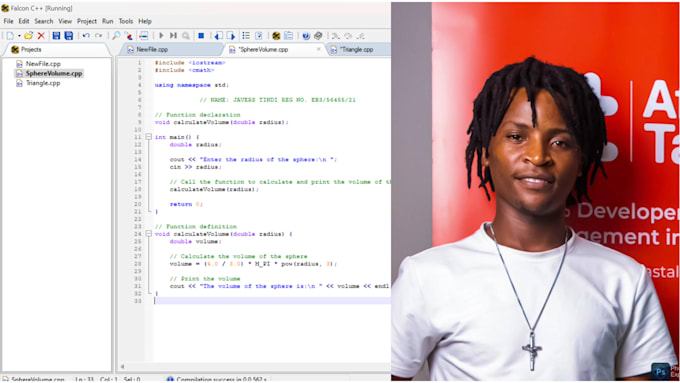The width and height of the screenshot is (680, 383).
Task: Click the Photoshop Ps icon bottom right
Action: pos(660,372)
